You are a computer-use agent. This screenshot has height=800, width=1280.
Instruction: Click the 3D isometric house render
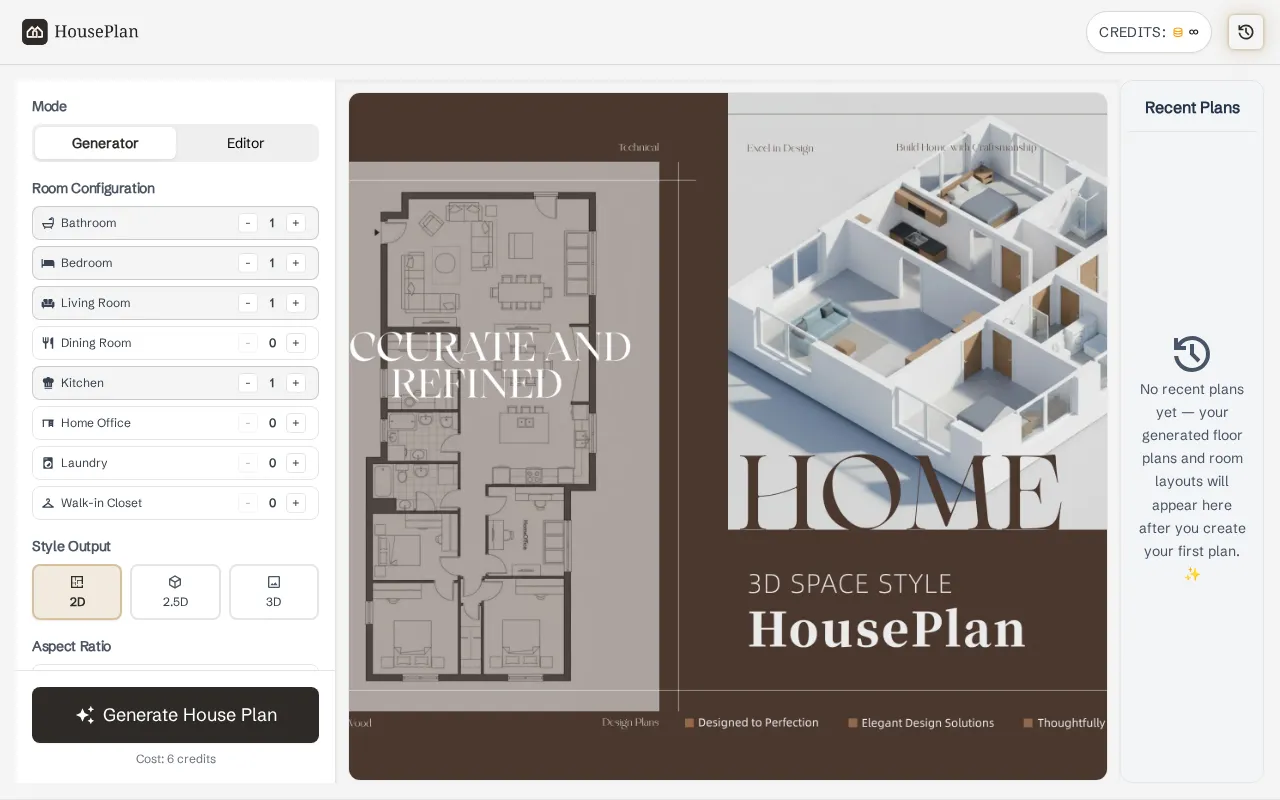click(x=918, y=310)
